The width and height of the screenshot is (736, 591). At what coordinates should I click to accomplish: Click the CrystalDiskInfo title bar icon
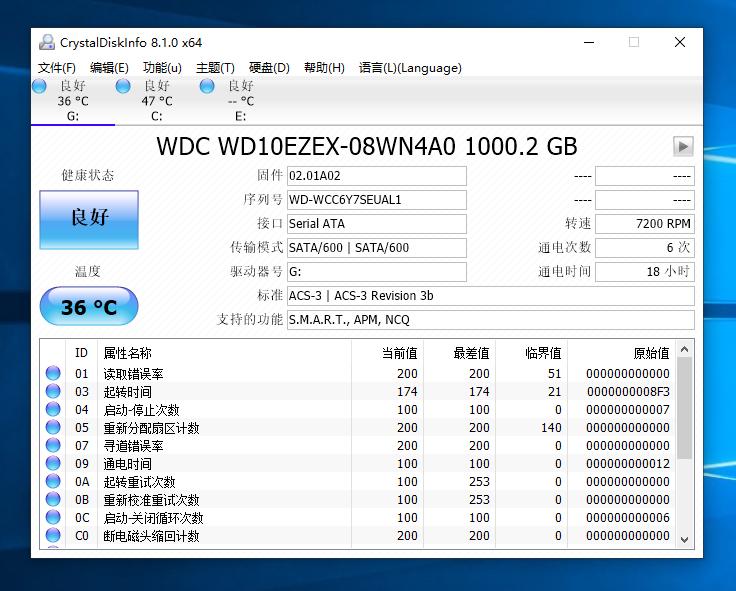46,42
